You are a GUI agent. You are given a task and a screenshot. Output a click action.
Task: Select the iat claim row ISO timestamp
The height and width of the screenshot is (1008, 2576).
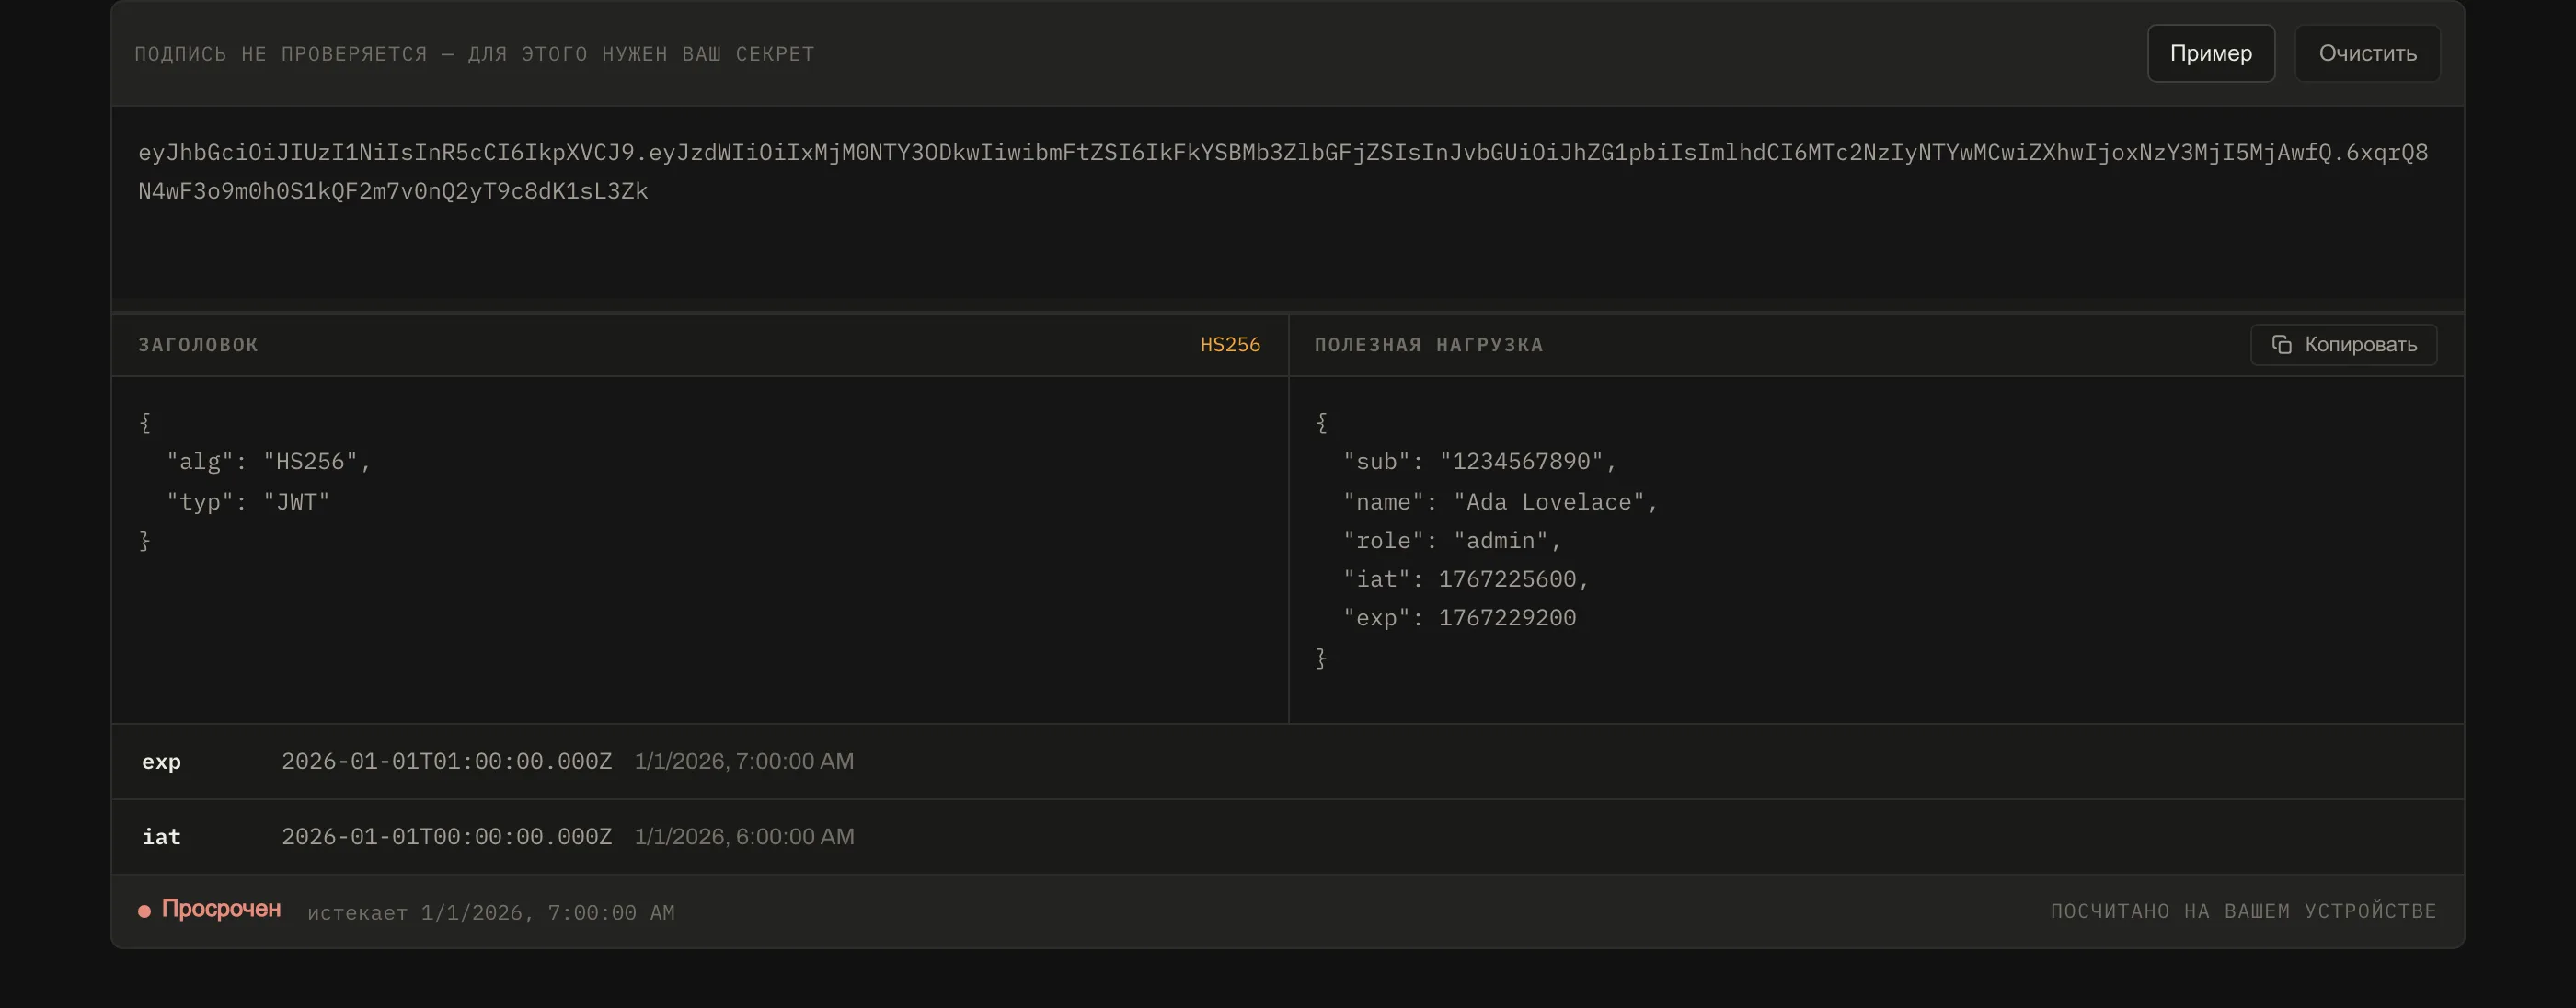[x=446, y=837]
